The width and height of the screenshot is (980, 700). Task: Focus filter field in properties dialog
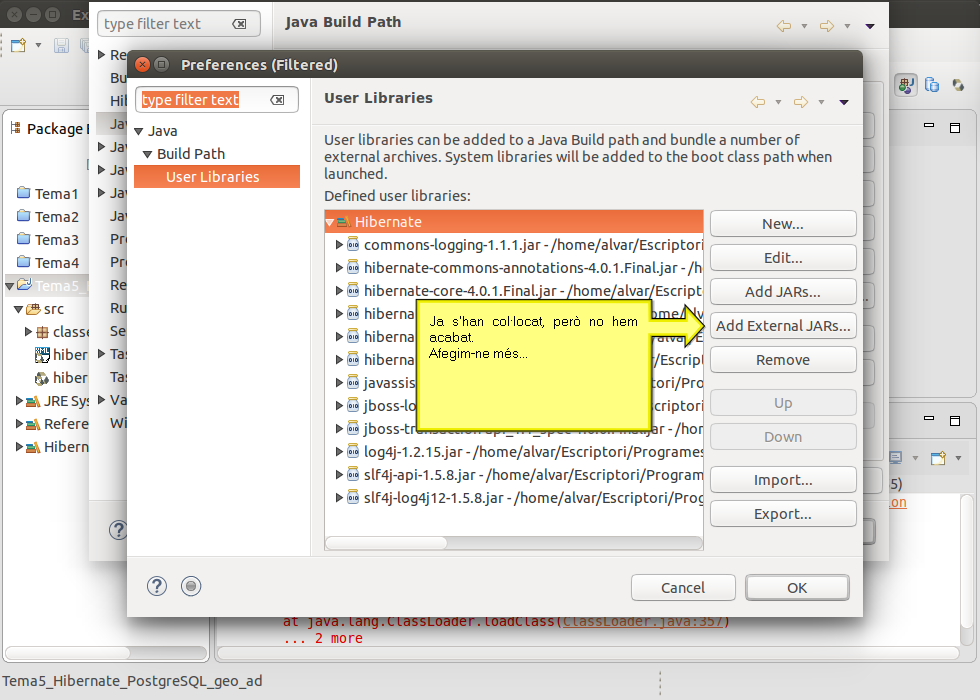pyautogui.click(x=178, y=24)
